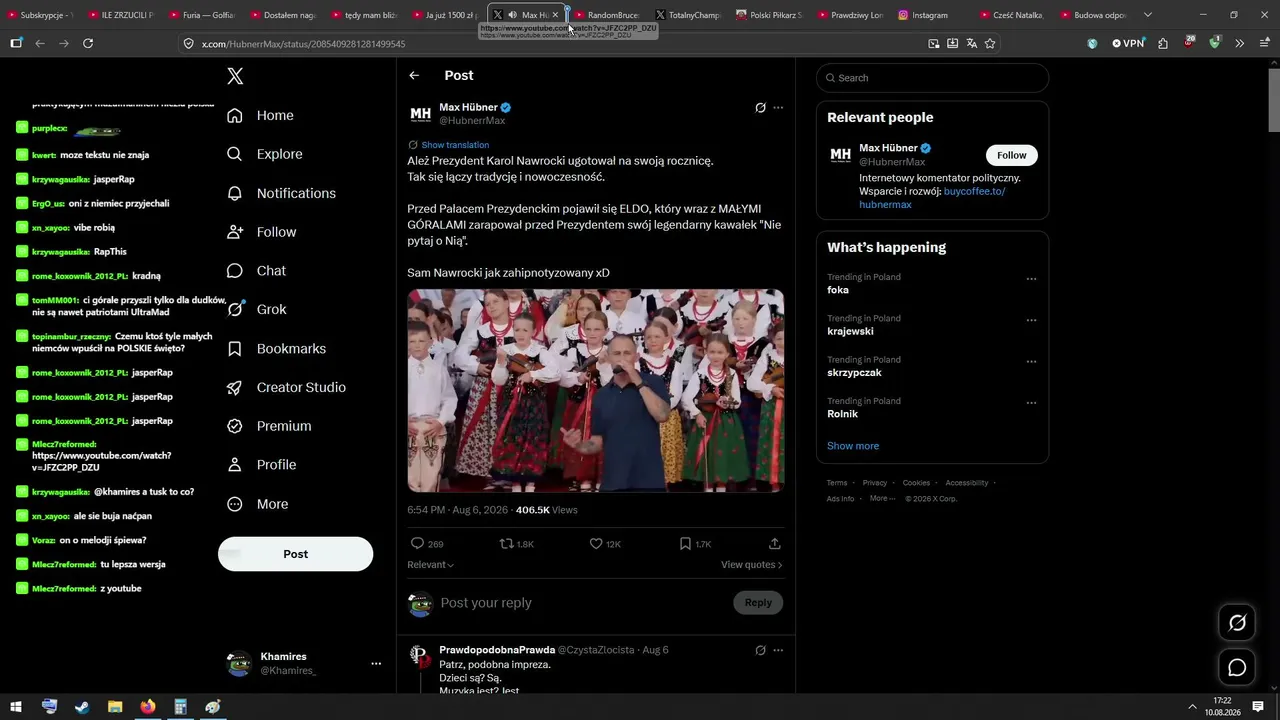Open the floating Grok button
This screenshot has width=1280, height=720.
(1237, 623)
